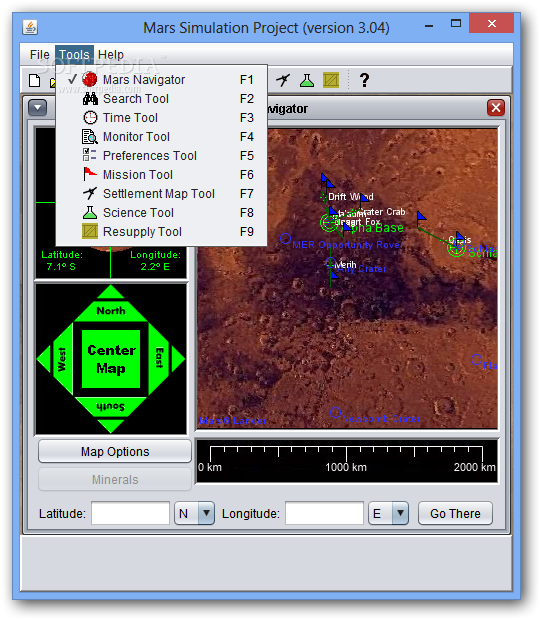Click the Map Options button

tap(115, 451)
